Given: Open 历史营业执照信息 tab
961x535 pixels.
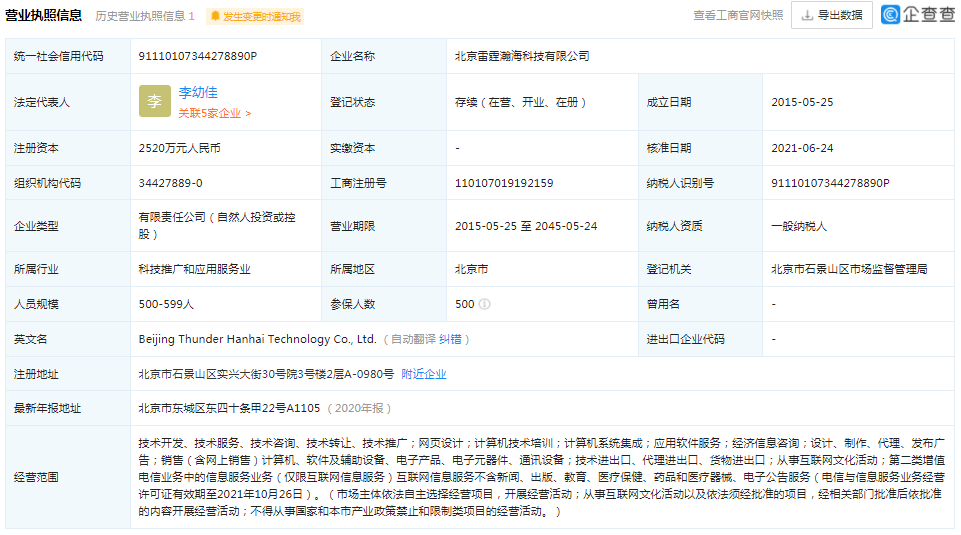Looking at the screenshot, I should coord(145,16).
